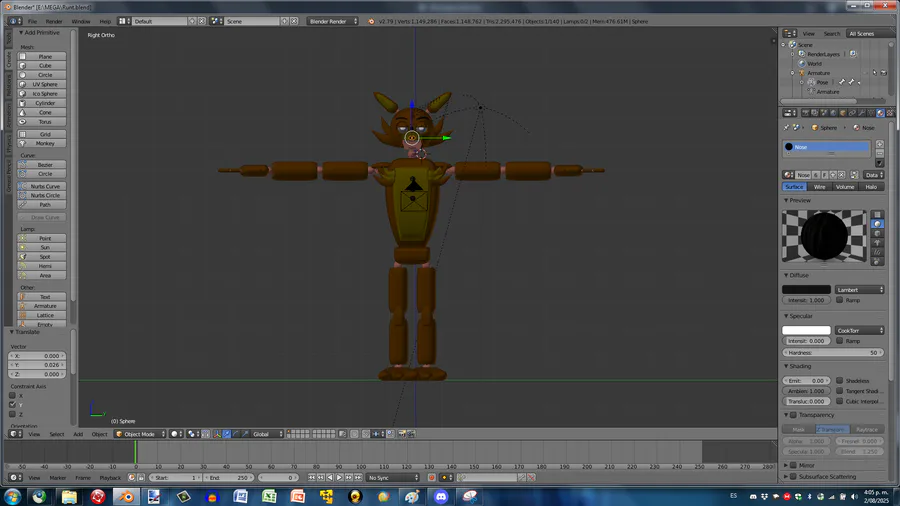Enable the Mirror panel checkbox
Image resolution: width=900 pixels, height=506 pixels.
[x=793, y=465]
